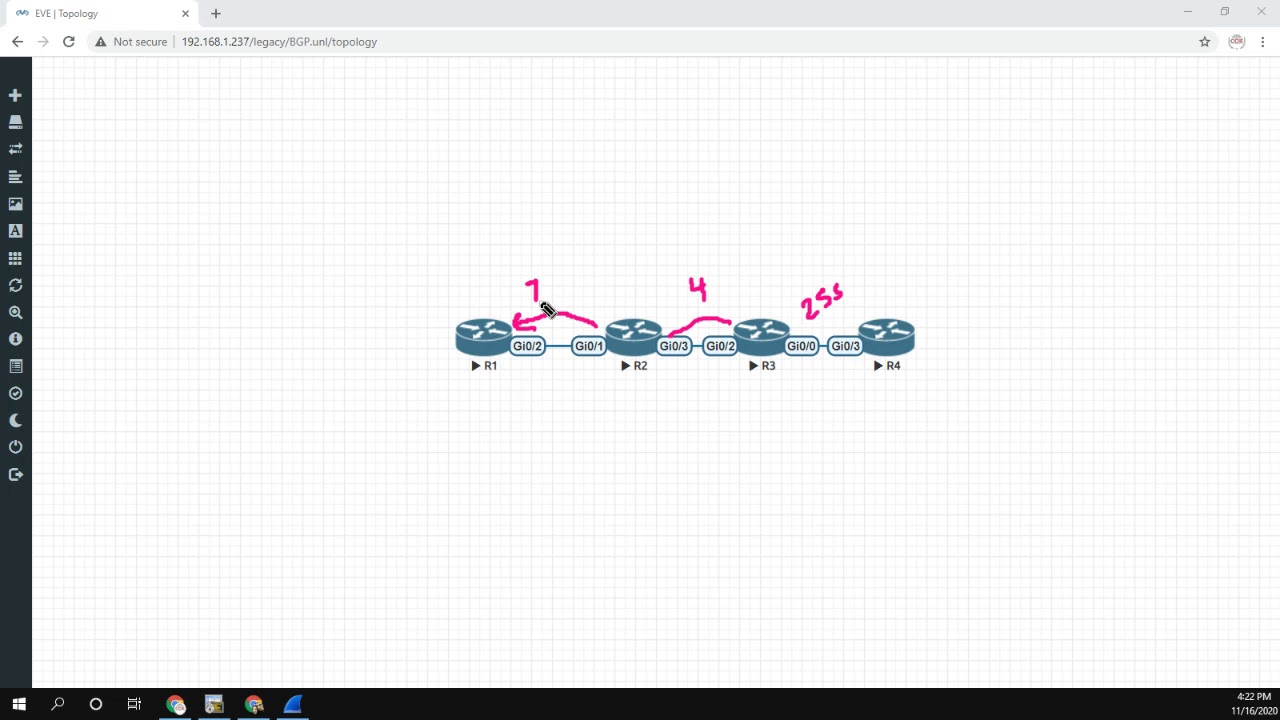Screen dimensions: 1280x720
Task: Open the Add an object menu
Action: point(15,95)
